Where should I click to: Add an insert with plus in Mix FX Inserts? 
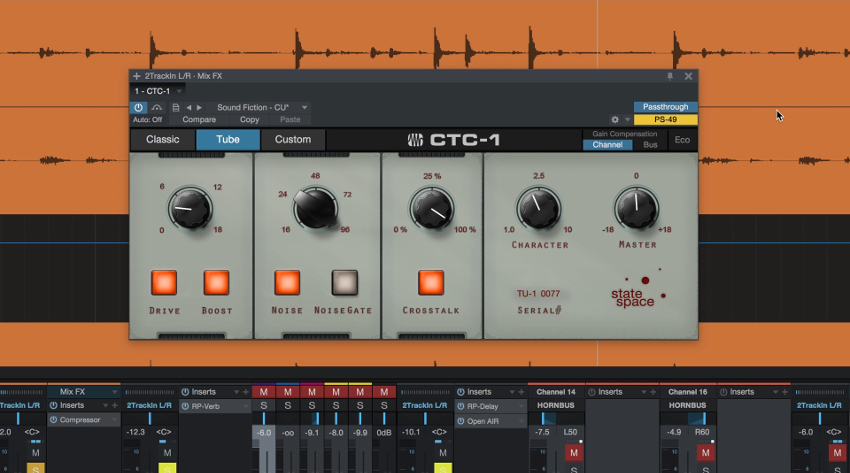point(114,405)
